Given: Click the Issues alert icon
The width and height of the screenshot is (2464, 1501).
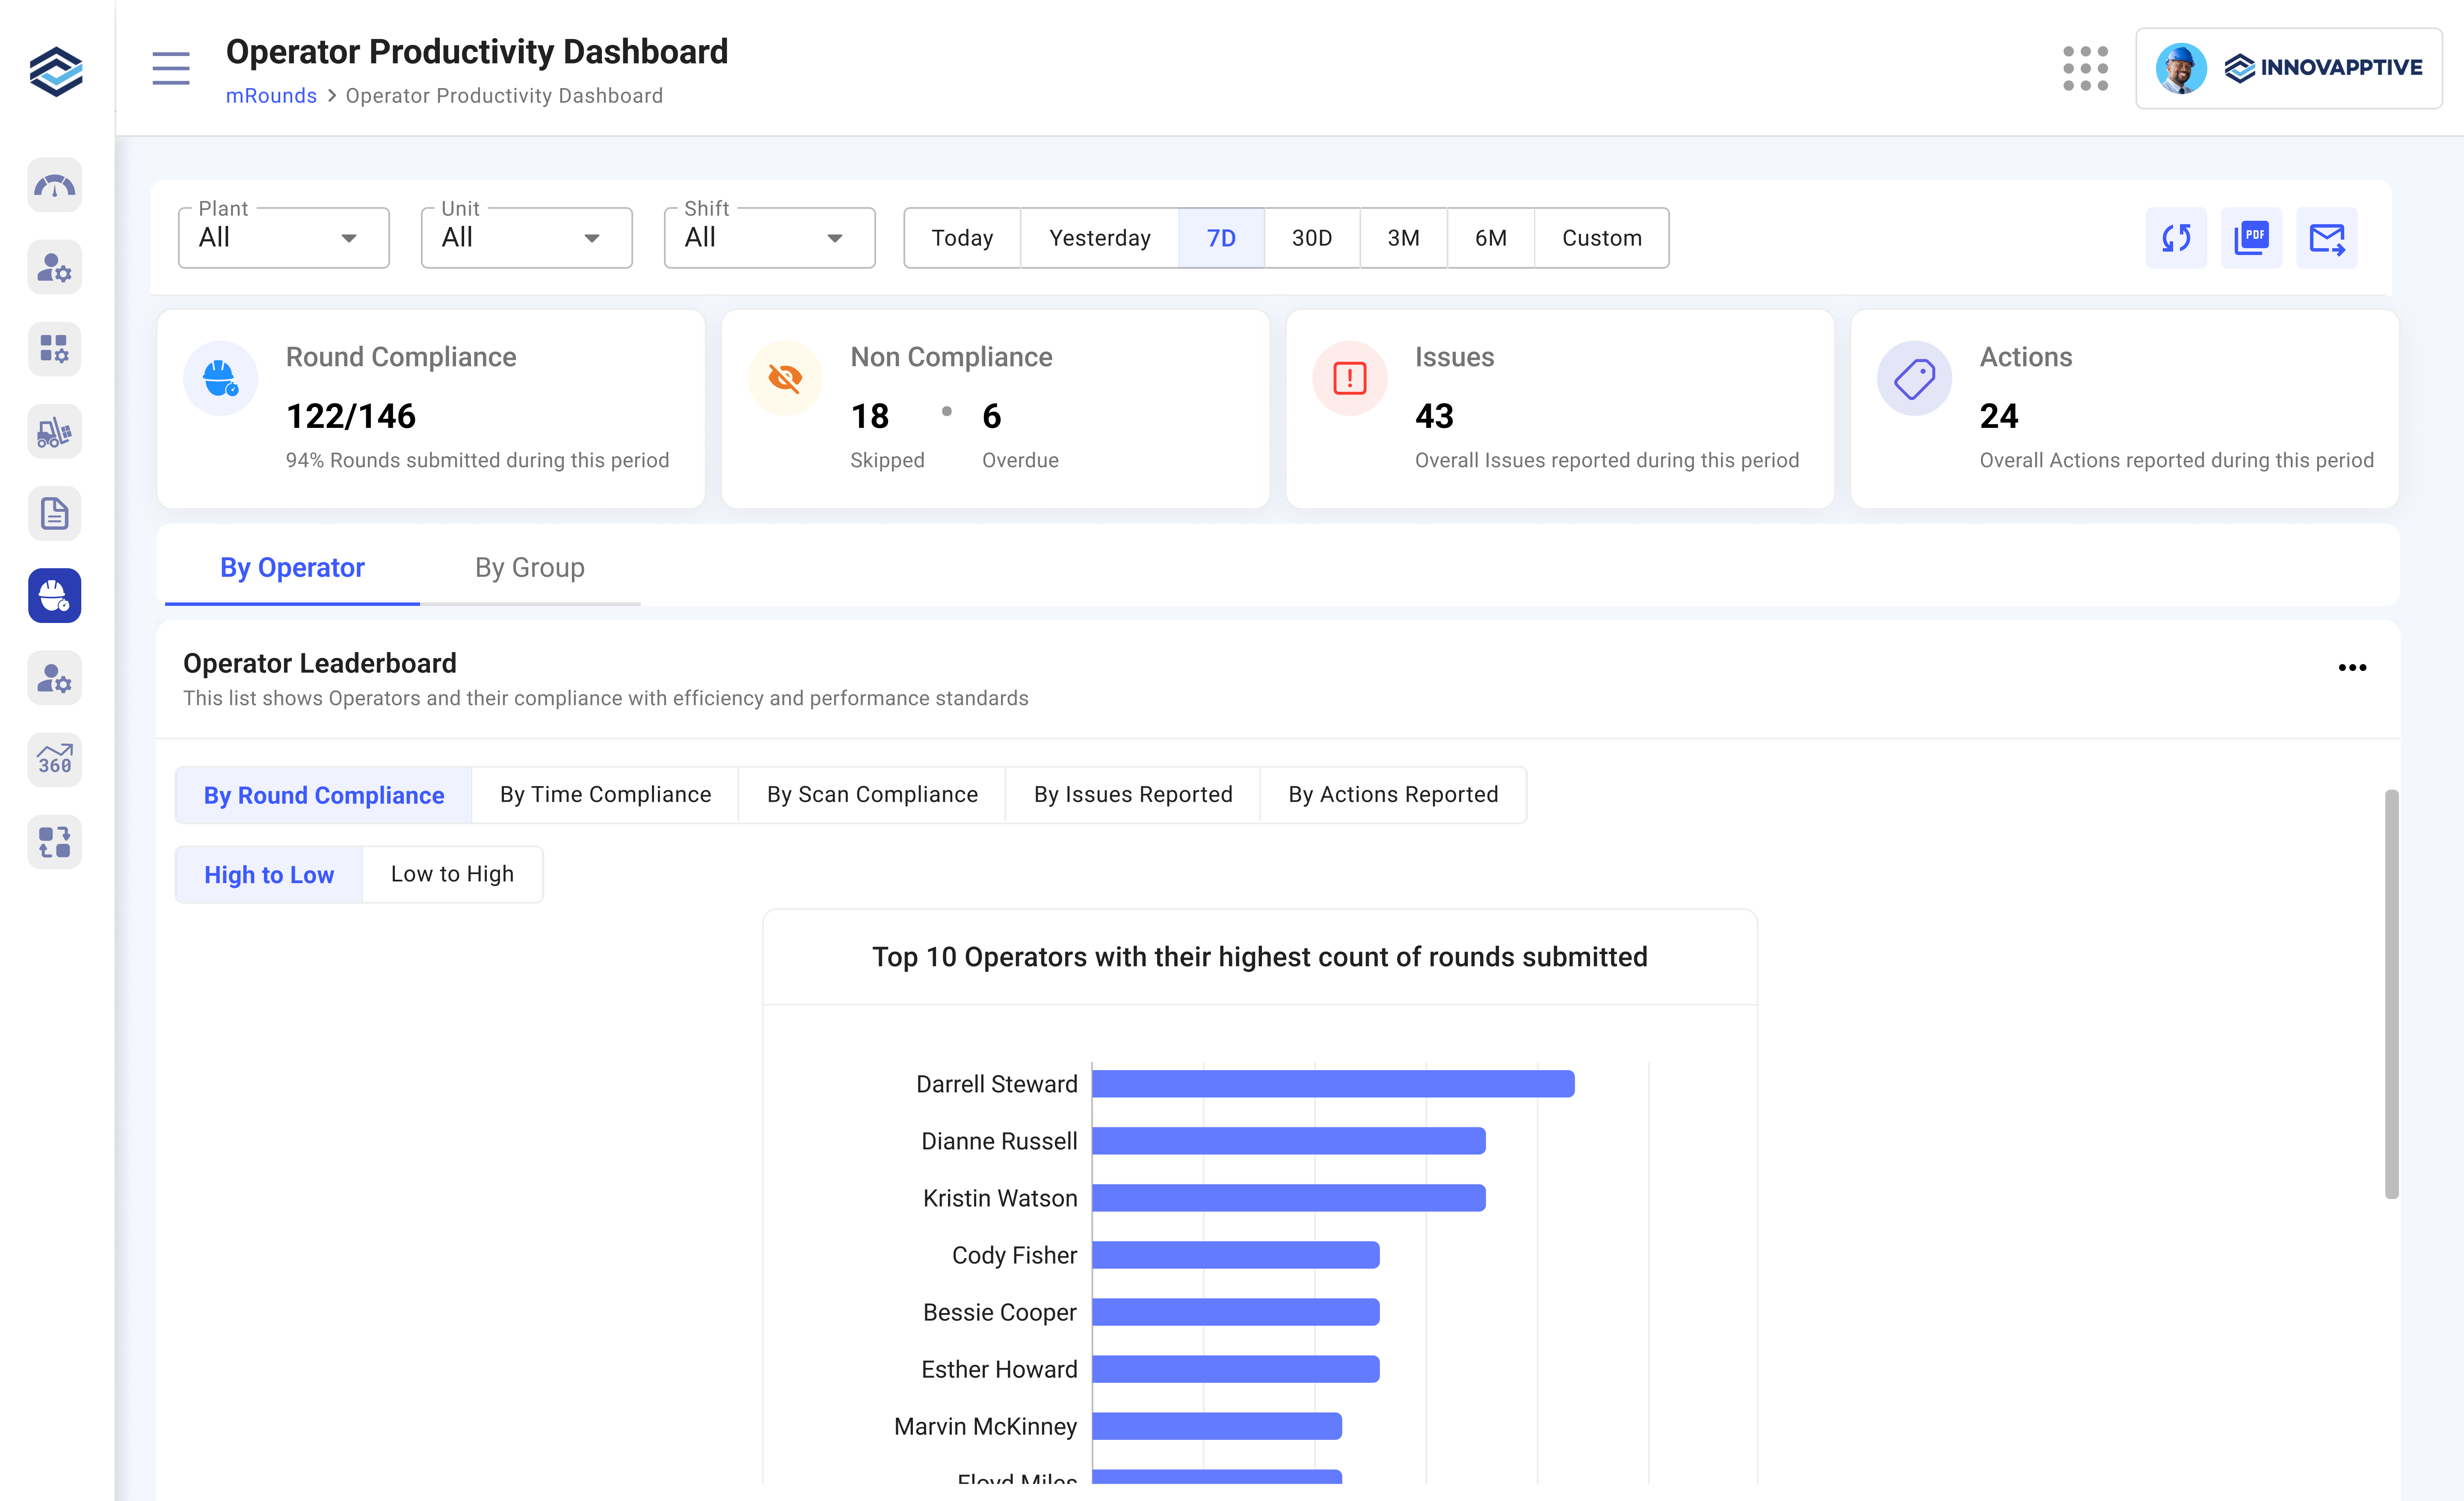Looking at the screenshot, I should point(1350,378).
